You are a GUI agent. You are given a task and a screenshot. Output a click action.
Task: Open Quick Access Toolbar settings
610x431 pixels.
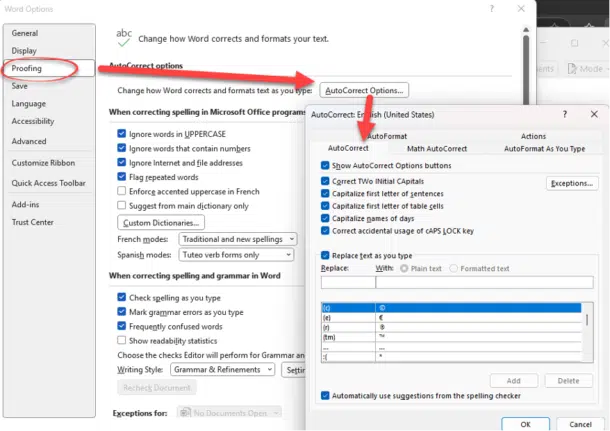49,183
